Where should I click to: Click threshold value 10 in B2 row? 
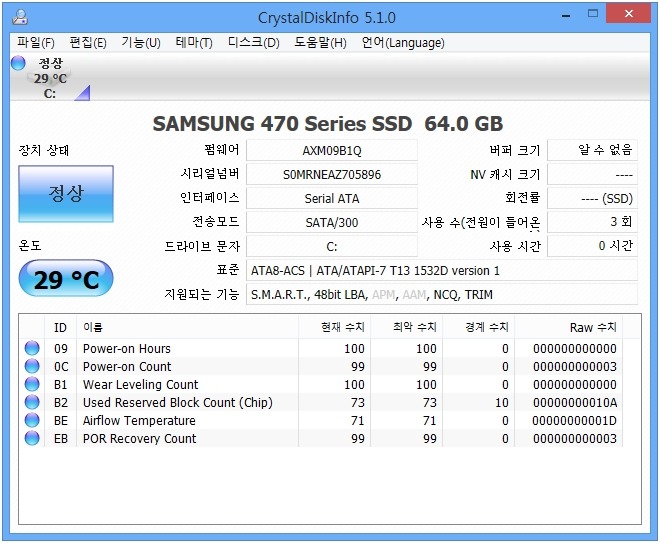click(502, 403)
